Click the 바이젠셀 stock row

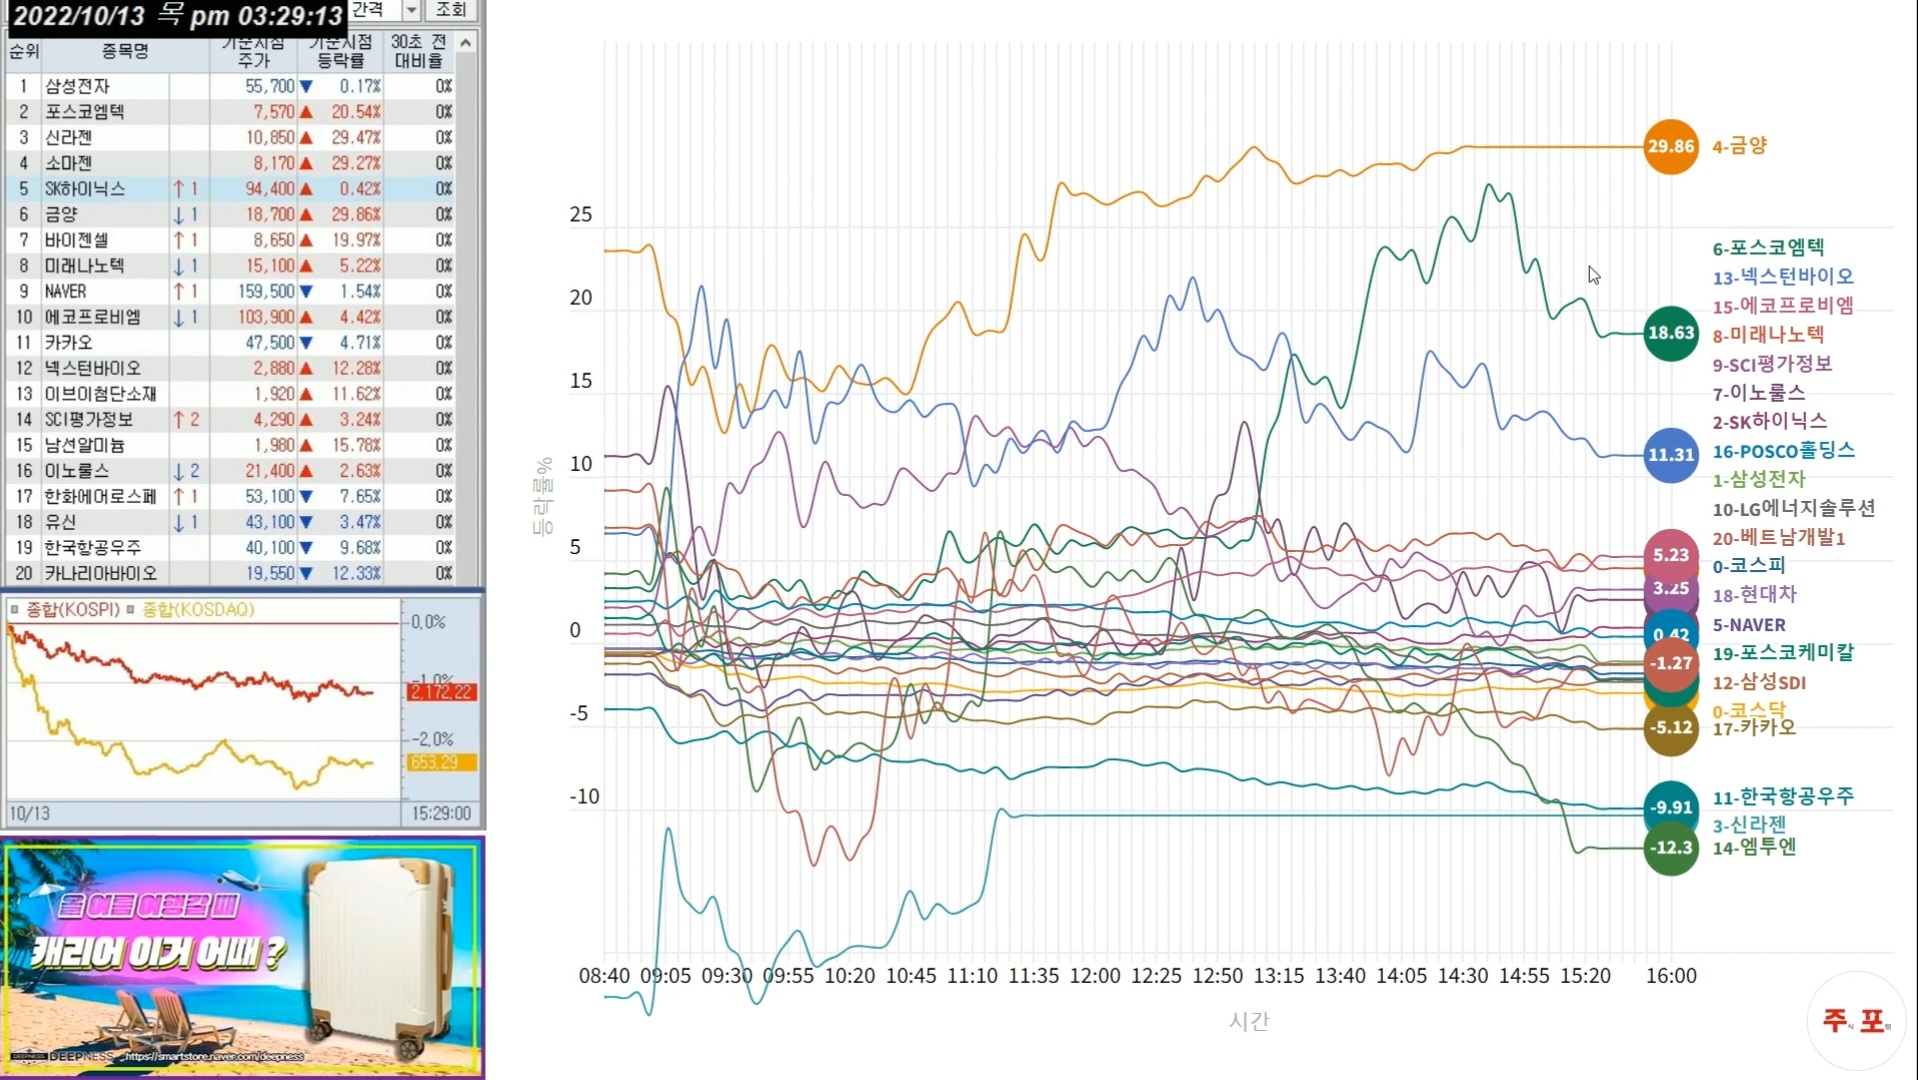(x=230, y=240)
